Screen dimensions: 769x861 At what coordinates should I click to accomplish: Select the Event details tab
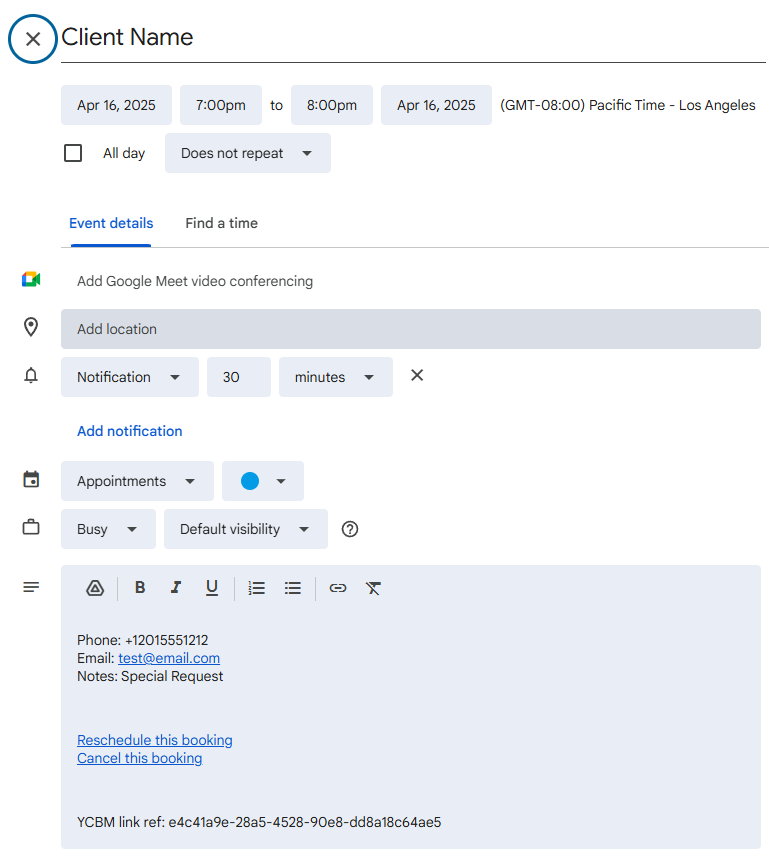point(111,223)
